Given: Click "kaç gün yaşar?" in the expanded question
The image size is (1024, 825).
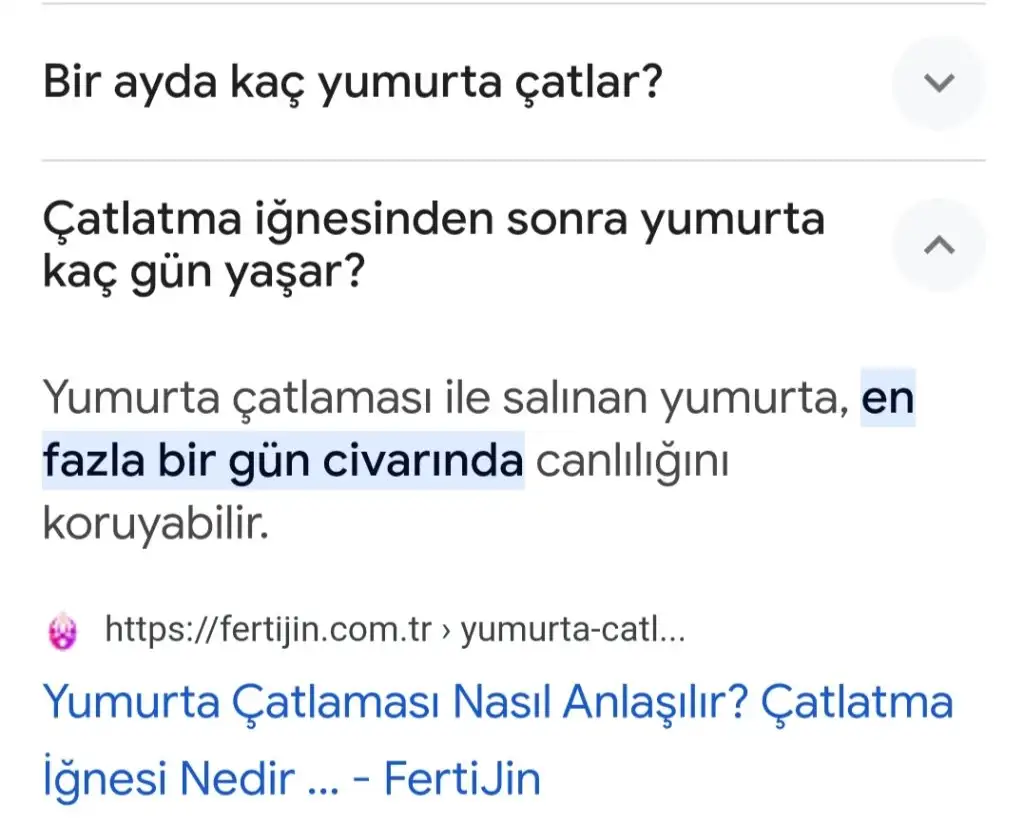Looking at the screenshot, I should click(202, 272).
